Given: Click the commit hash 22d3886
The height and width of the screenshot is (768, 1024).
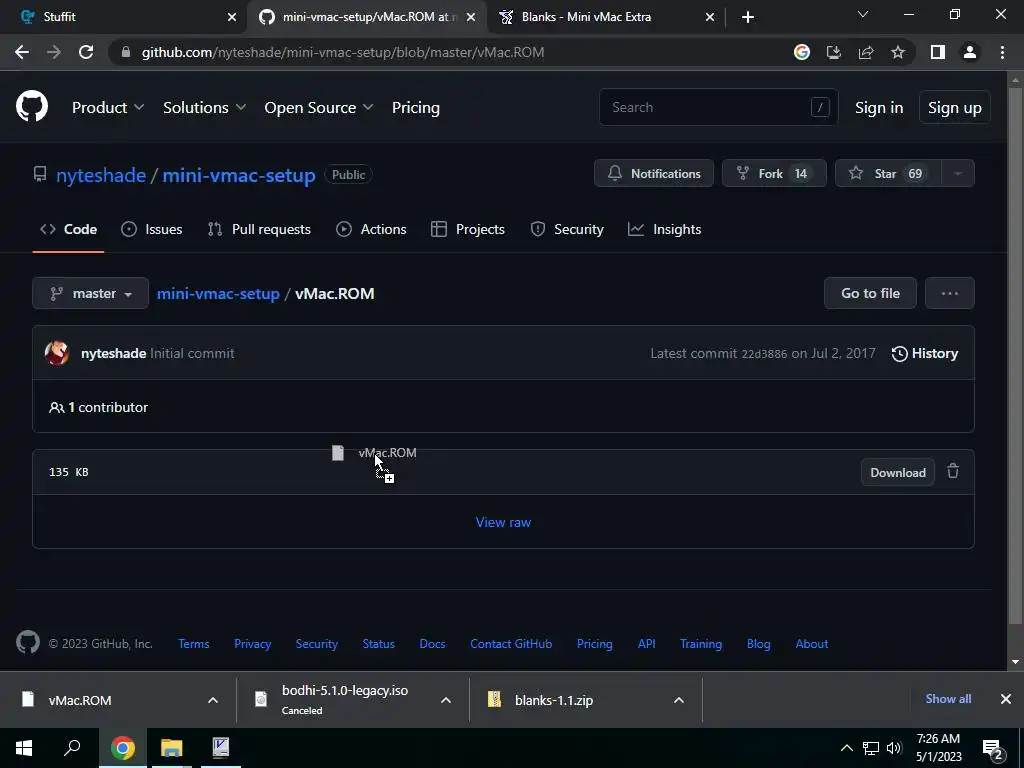Looking at the screenshot, I should (x=763, y=354).
